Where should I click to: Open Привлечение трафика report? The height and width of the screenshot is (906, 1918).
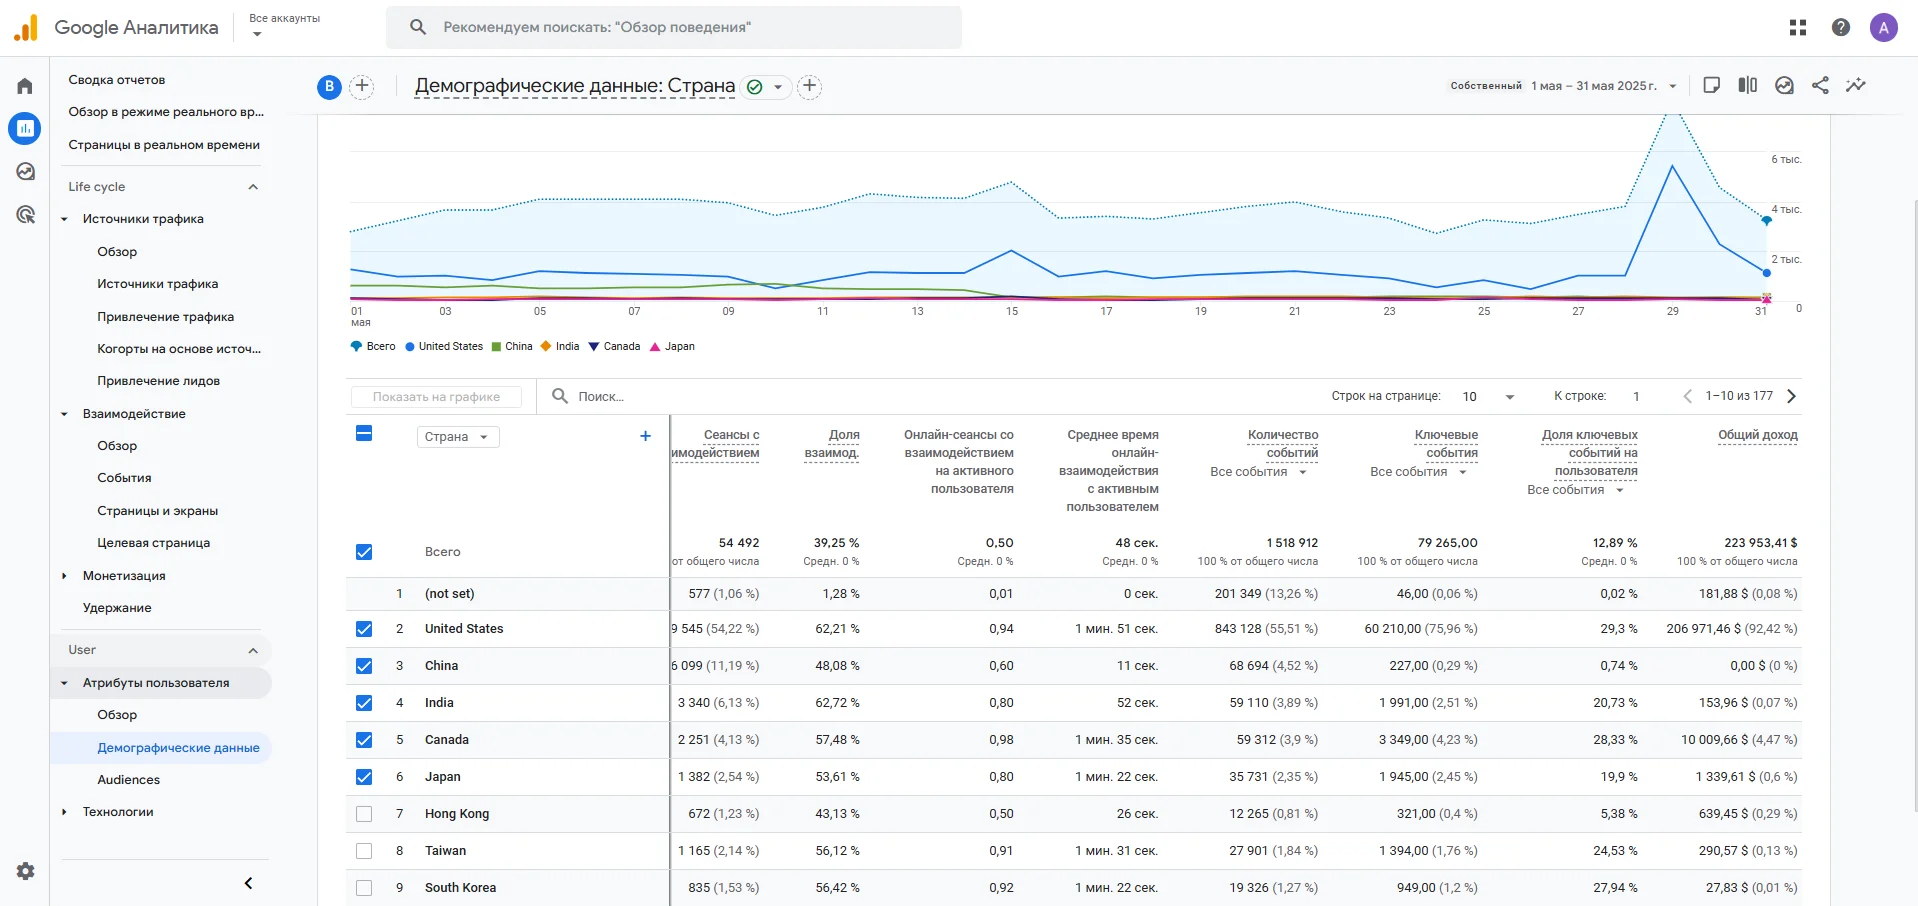pos(165,317)
